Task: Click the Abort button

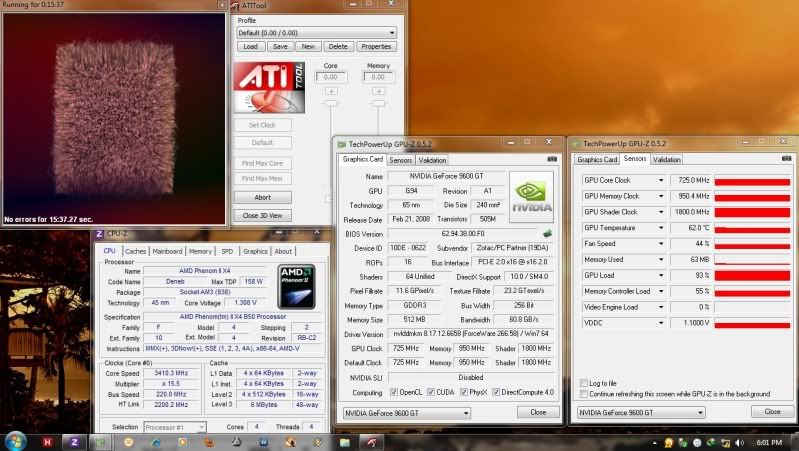Action: tap(263, 197)
